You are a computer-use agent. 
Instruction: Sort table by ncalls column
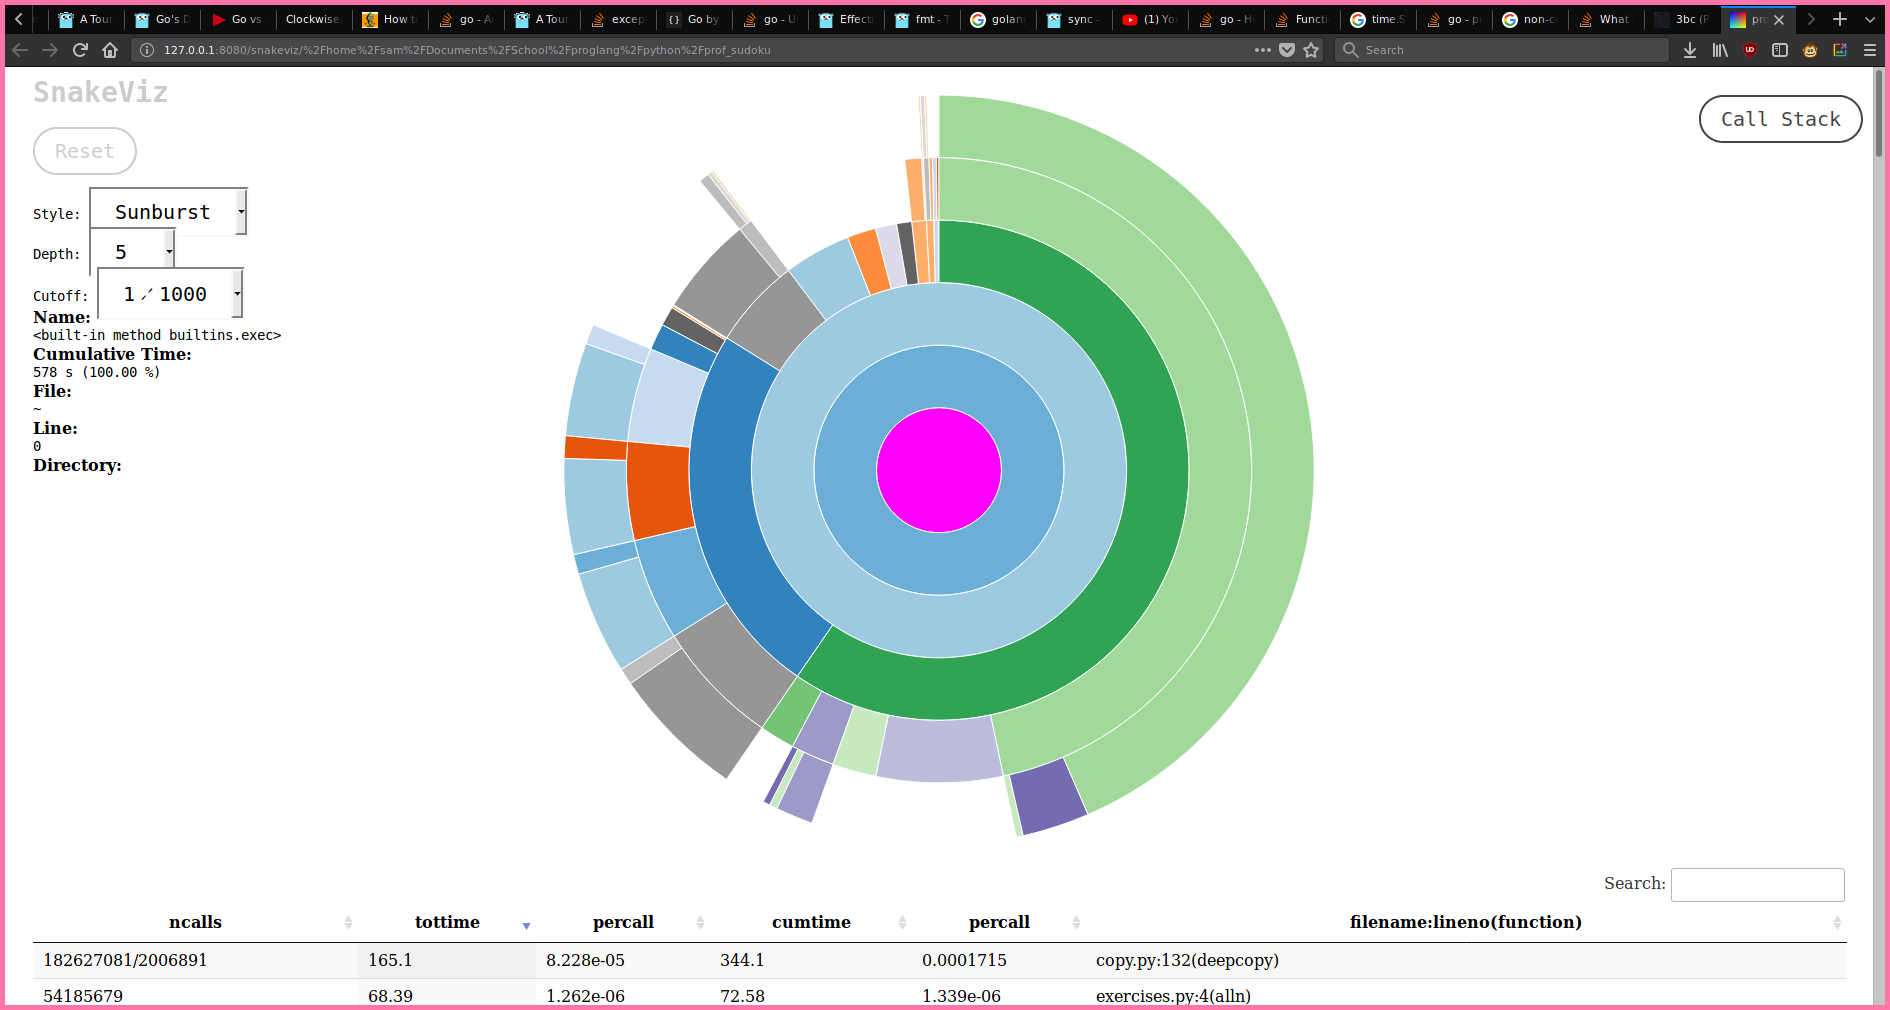pos(195,922)
